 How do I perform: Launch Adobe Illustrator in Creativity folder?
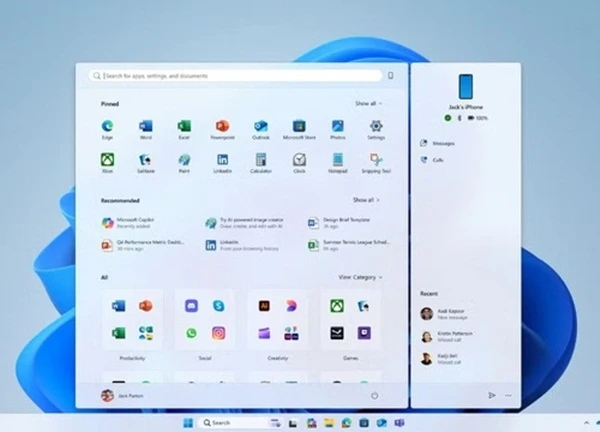(x=264, y=306)
